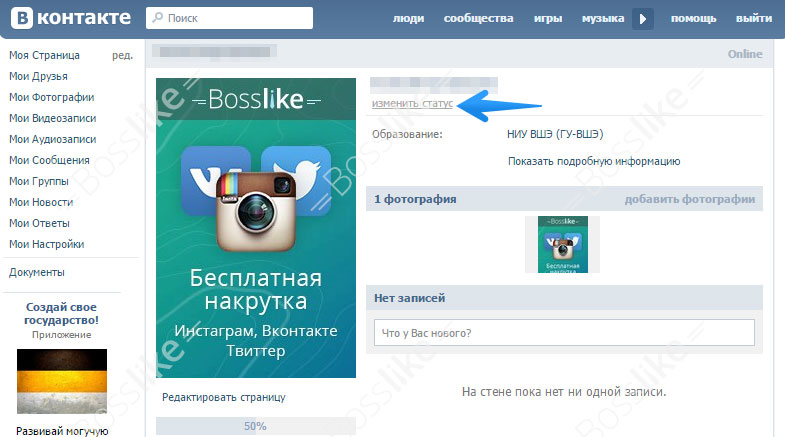This screenshot has height=437, width=785.
Task: Open Мои Ответы
Action: coord(39,223)
